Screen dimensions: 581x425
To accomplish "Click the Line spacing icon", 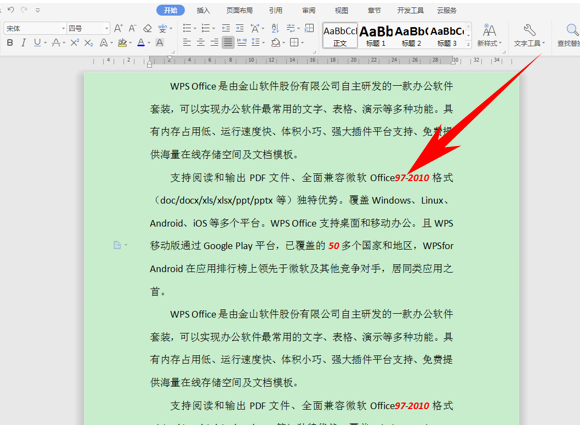I will tap(256, 43).
